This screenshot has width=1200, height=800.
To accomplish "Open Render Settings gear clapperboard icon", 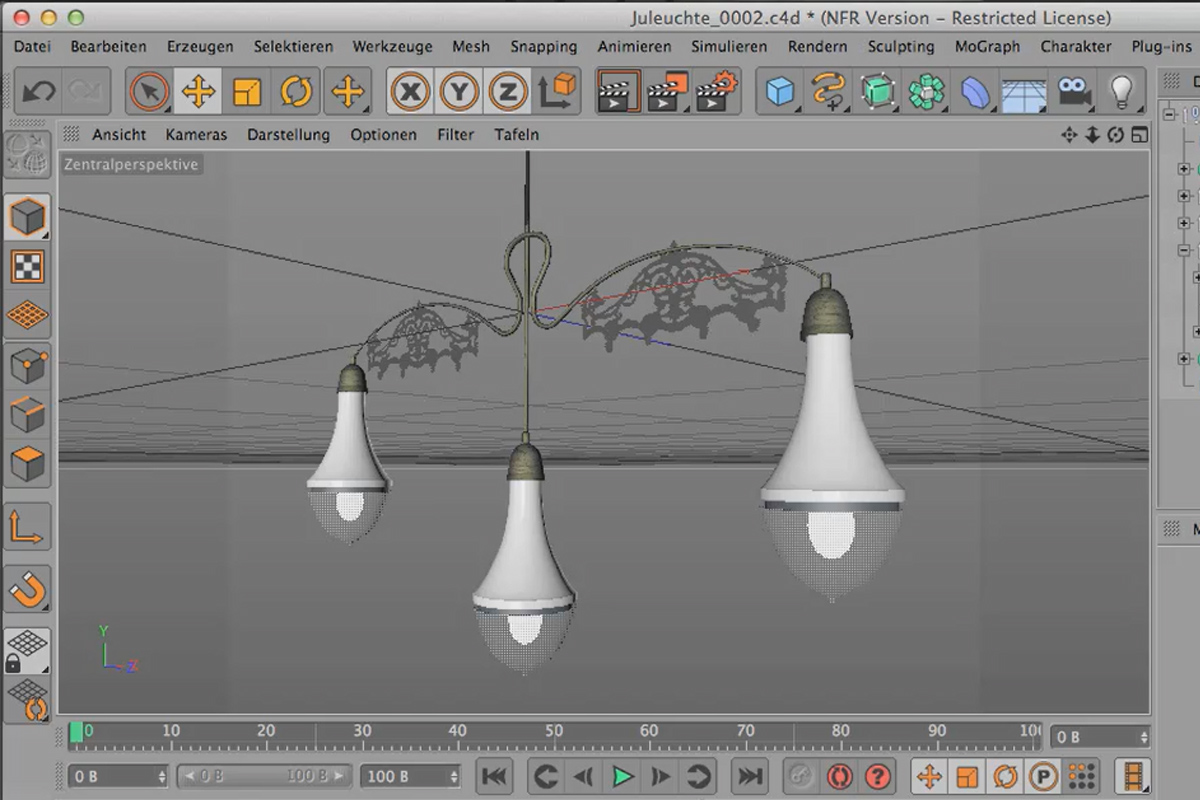I will (x=717, y=92).
